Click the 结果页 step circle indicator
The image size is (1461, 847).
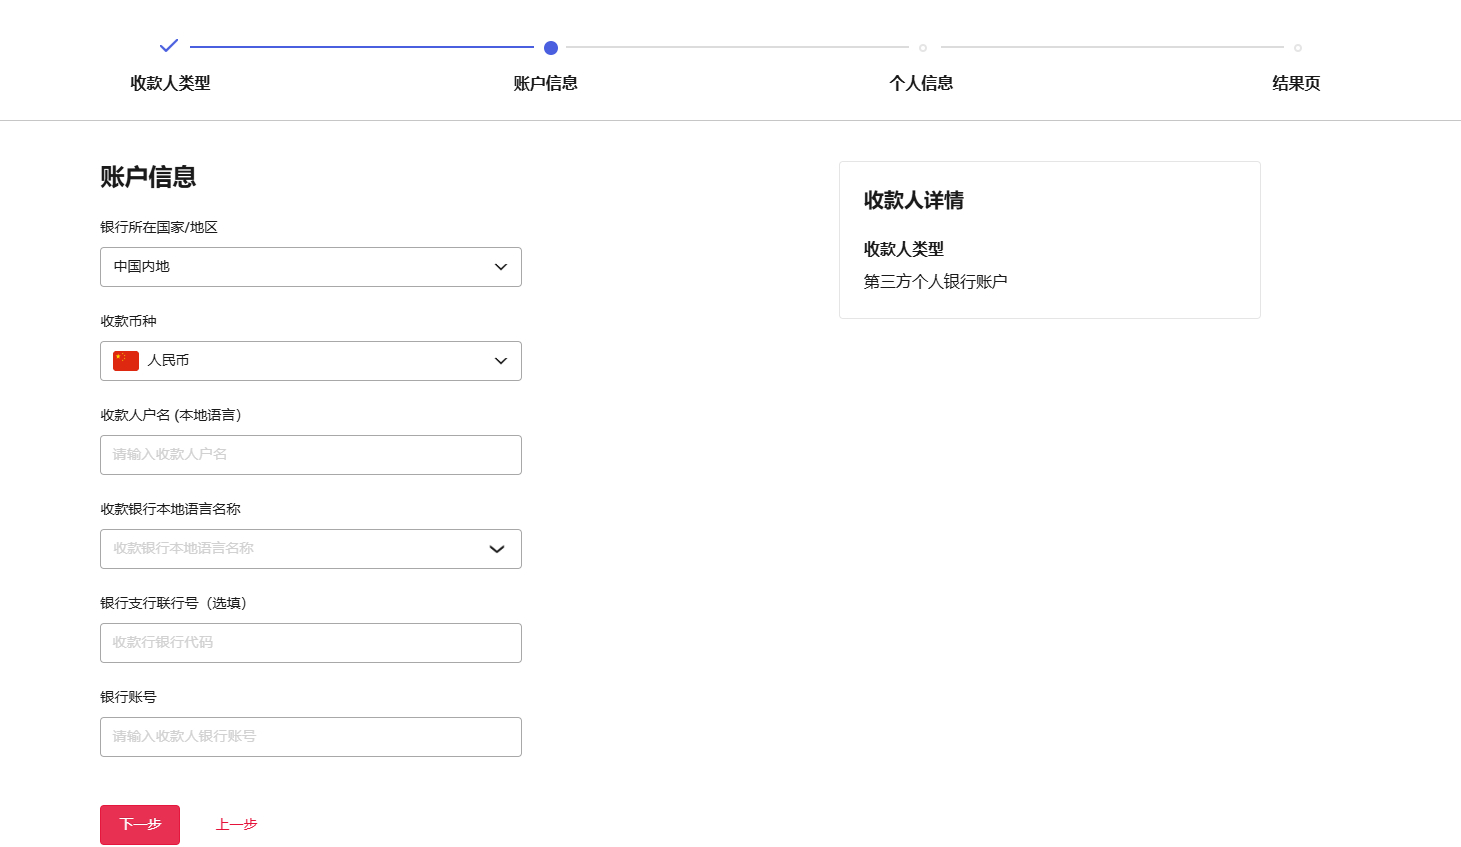1297,48
